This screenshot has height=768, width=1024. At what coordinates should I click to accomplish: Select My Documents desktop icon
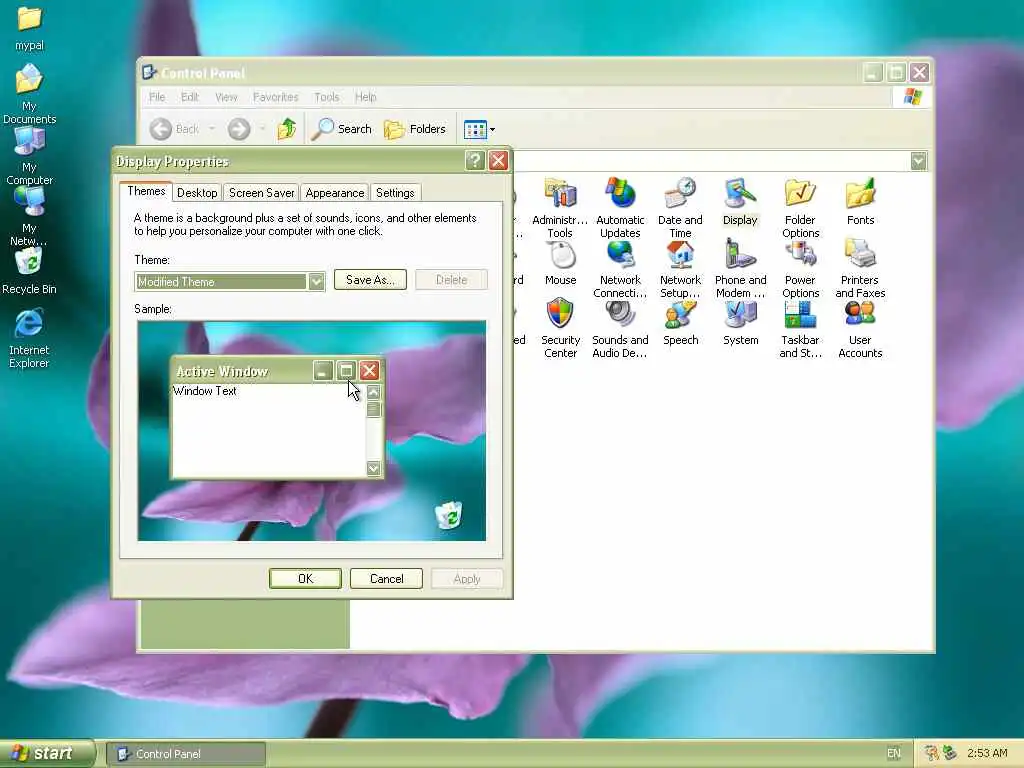(x=29, y=93)
